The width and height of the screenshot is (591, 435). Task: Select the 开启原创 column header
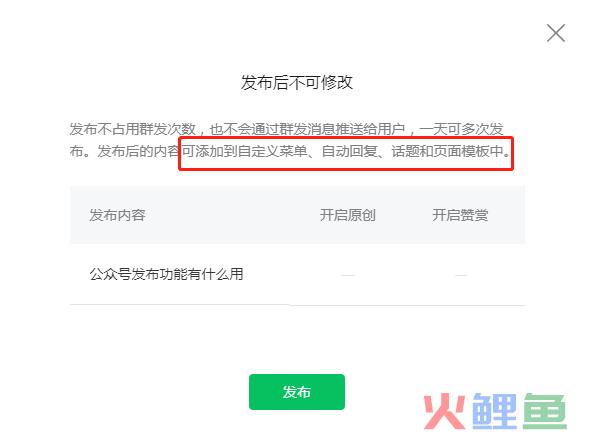[348, 215]
